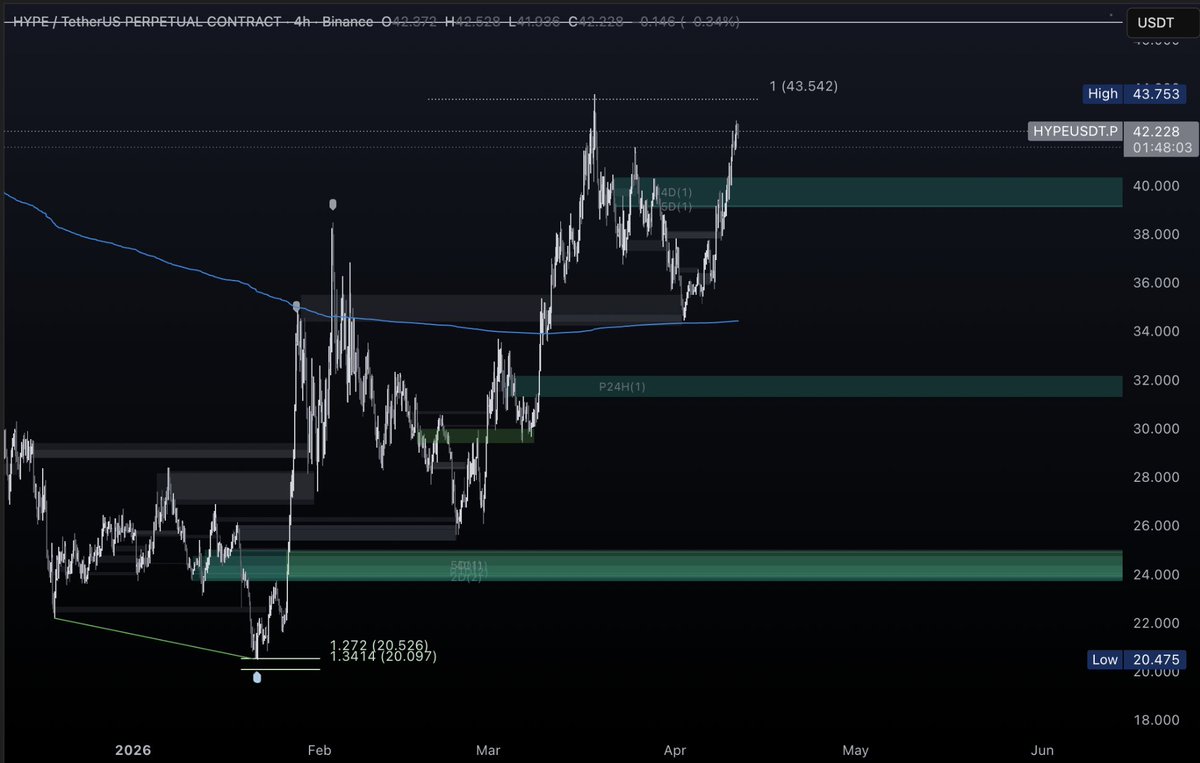Click 38.000 on the price axis

pyautogui.click(x=1155, y=235)
